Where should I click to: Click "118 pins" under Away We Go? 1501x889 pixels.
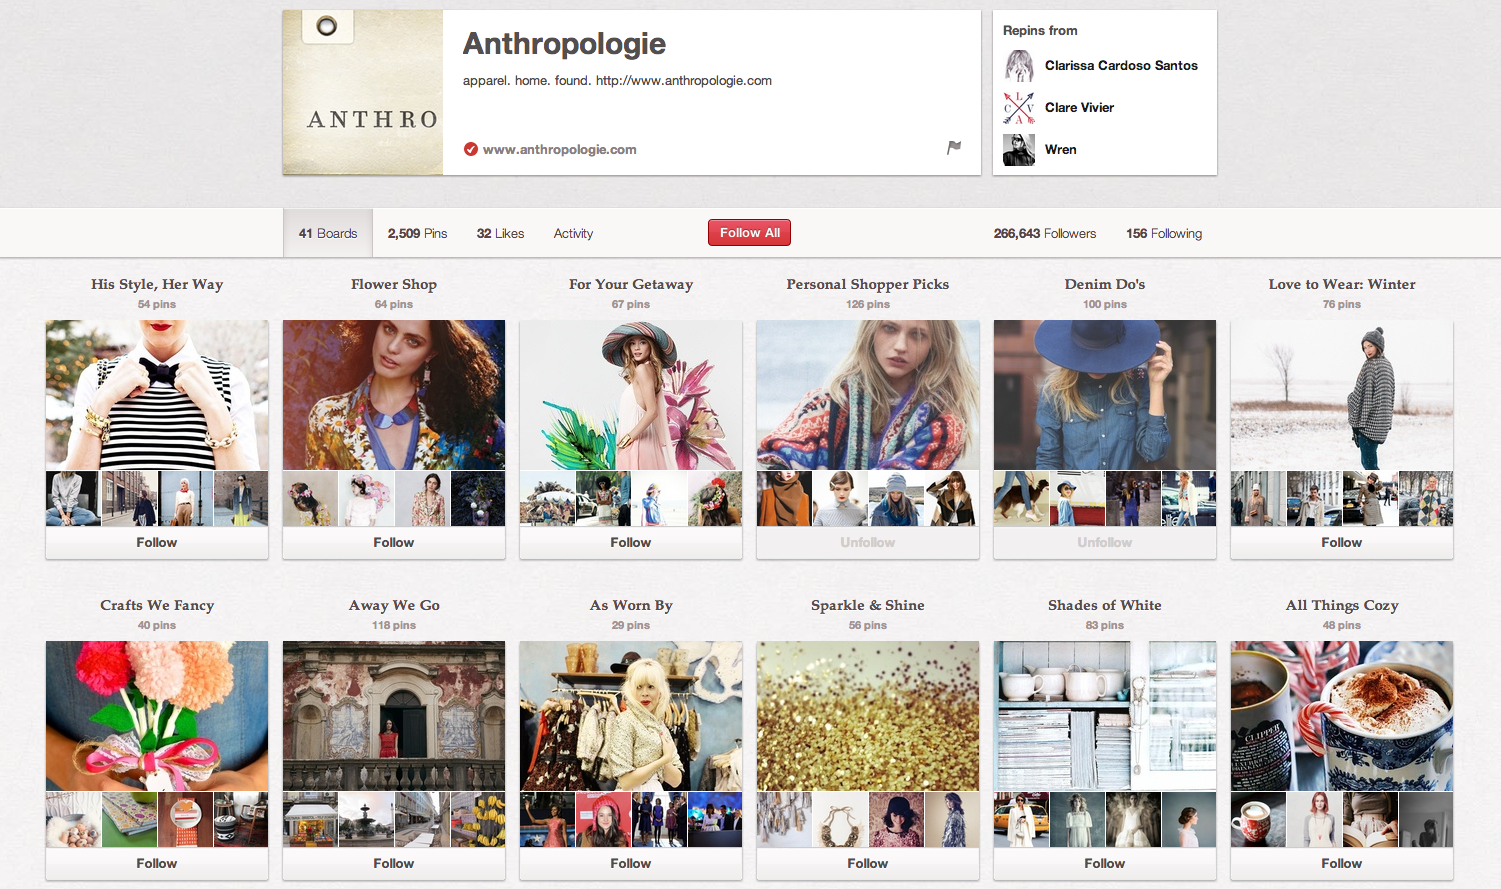point(394,625)
